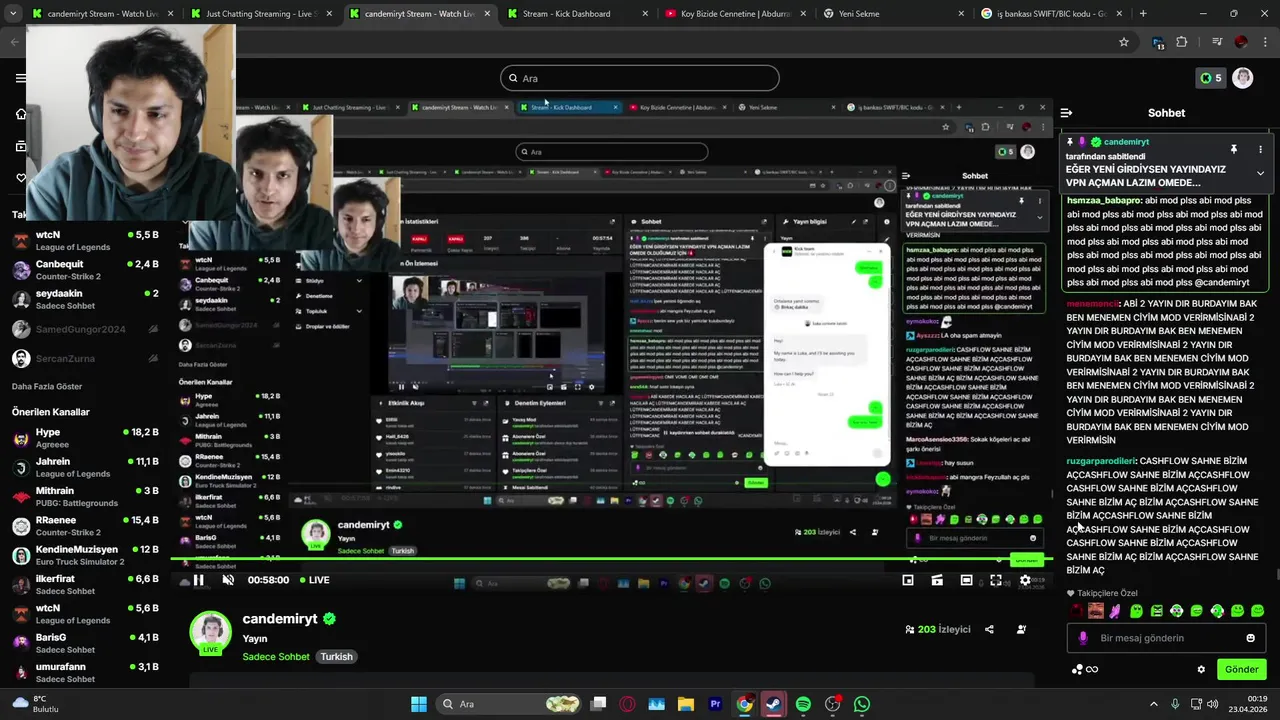Focus the Kick Ara search field

pyautogui.click(x=640, y=78)
